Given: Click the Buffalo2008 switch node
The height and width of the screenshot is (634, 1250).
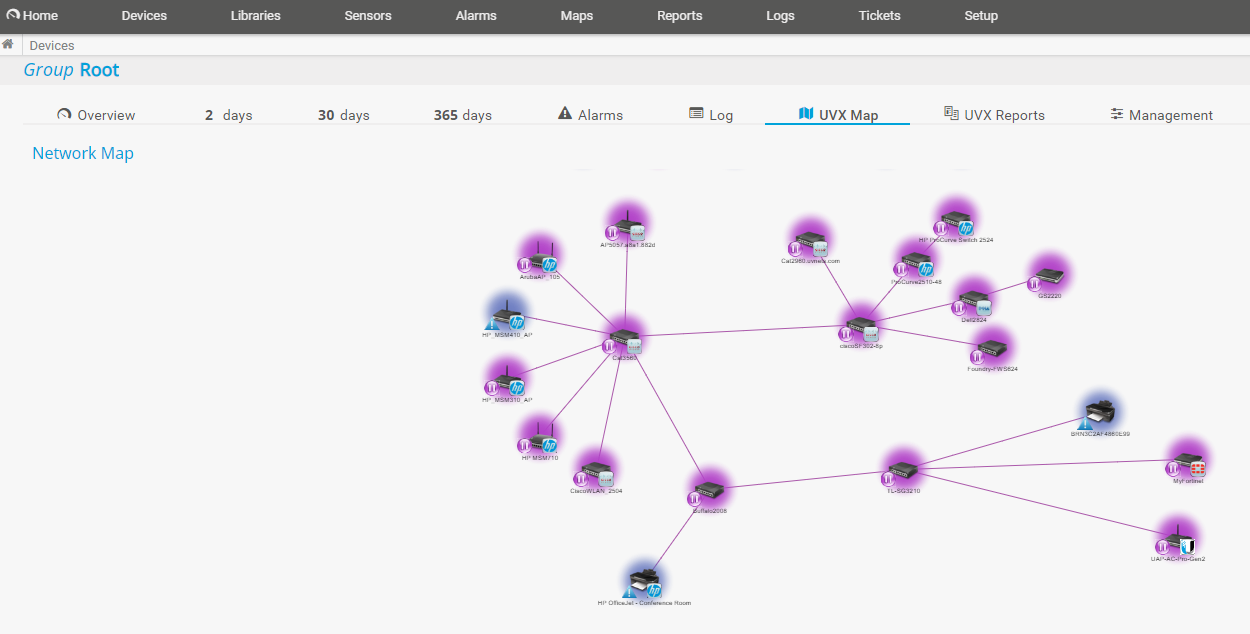Looking at the screenshot, I should point(710,491).
